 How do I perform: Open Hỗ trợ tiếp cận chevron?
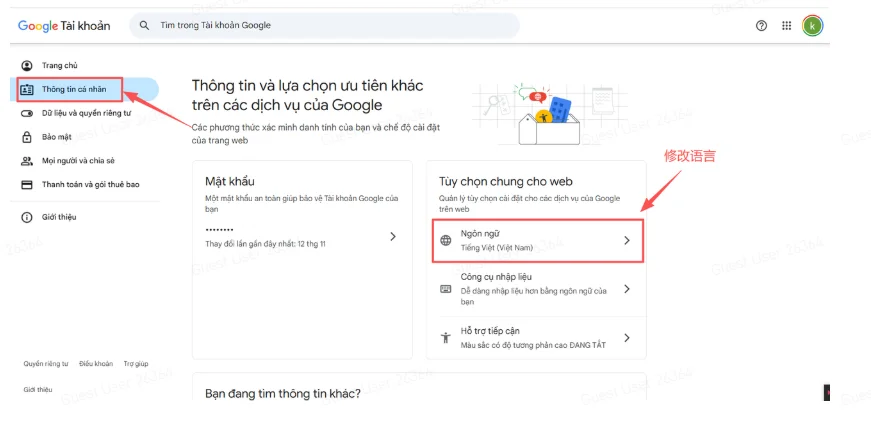coord(627,338)
